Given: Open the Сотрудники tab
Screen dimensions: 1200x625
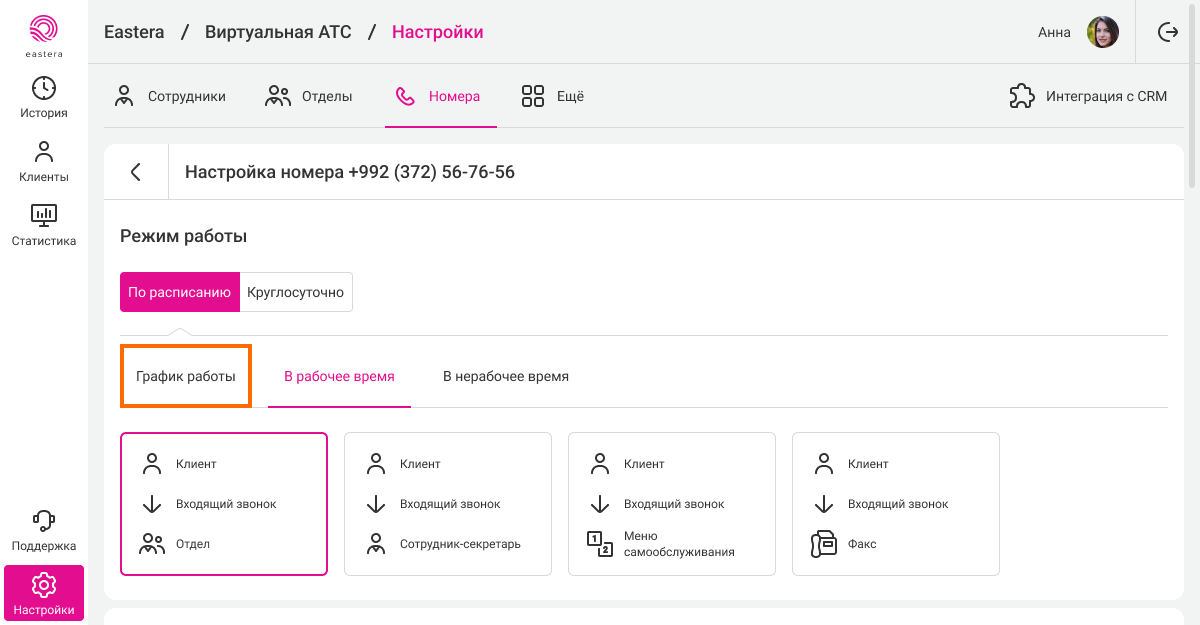Looking at the screenshot, I should point(170,97).
